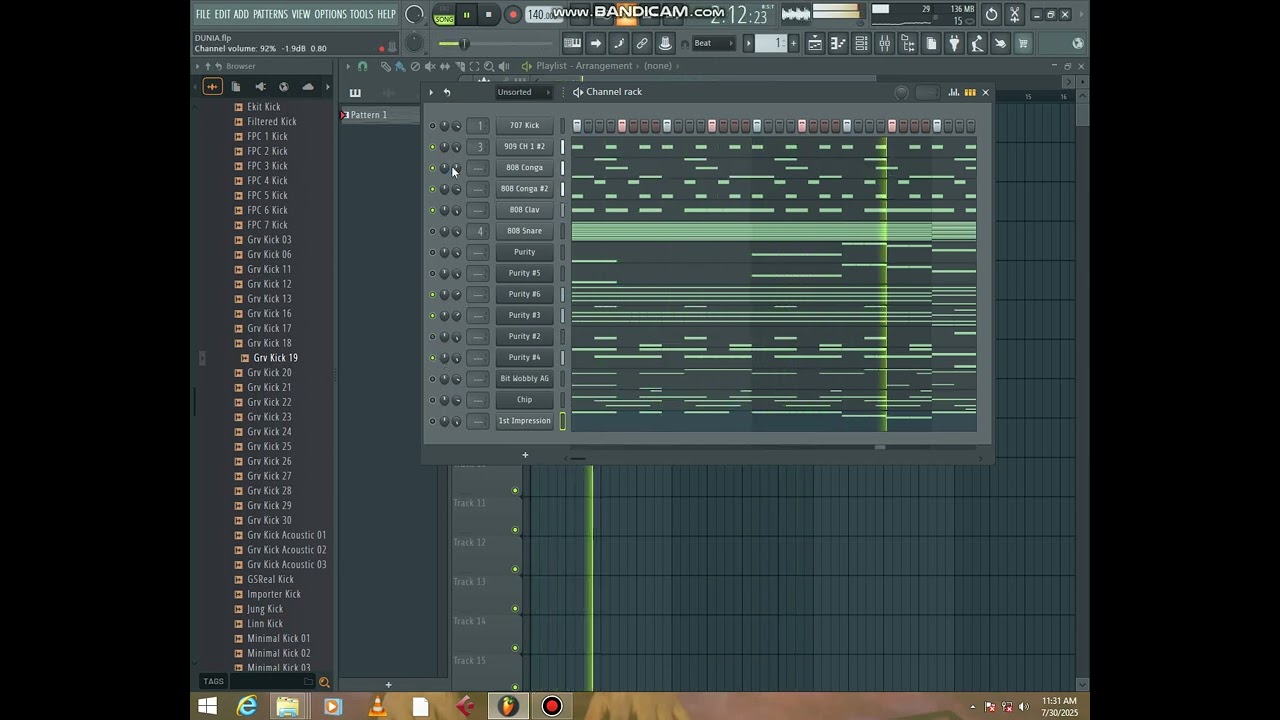Screen dimensions: 1280x720
Task: Toggle the magnet snap icon in Playlist
Action: [x=362, y=66]
